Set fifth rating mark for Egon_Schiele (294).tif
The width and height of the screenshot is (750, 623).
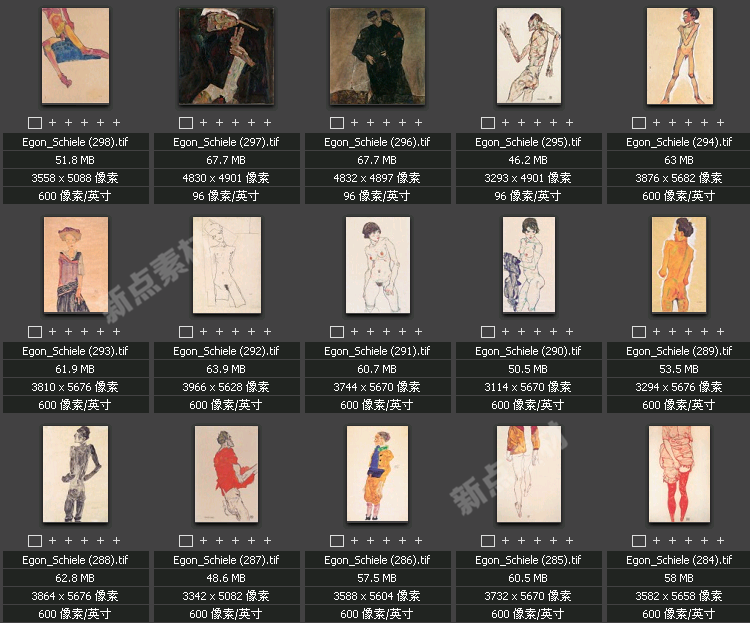point(720,122)
